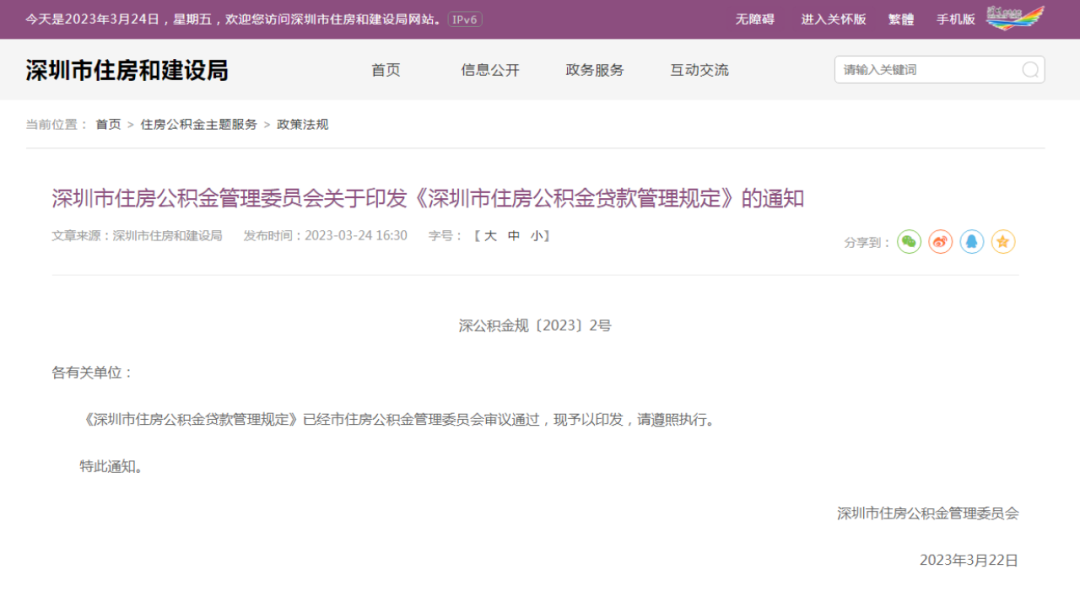The image size is (1080, 591).
Task: Focus the keyword search input field
Action: [925, 70]
